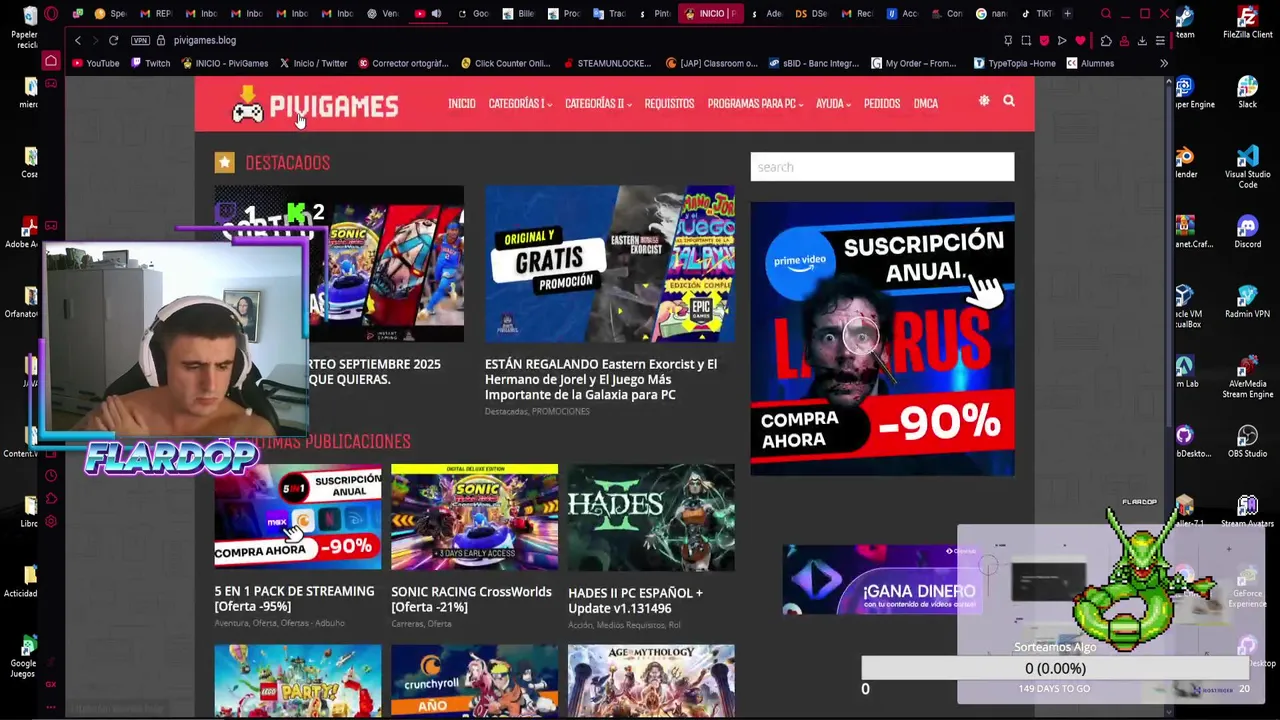Open the Destacadas category tag
1280x720 pixels.
506,412
